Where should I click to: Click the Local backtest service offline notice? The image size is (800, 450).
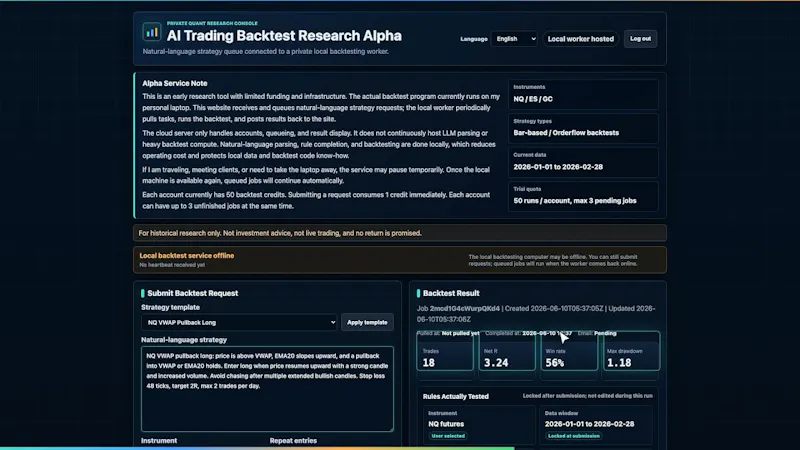tap(400, 260)
